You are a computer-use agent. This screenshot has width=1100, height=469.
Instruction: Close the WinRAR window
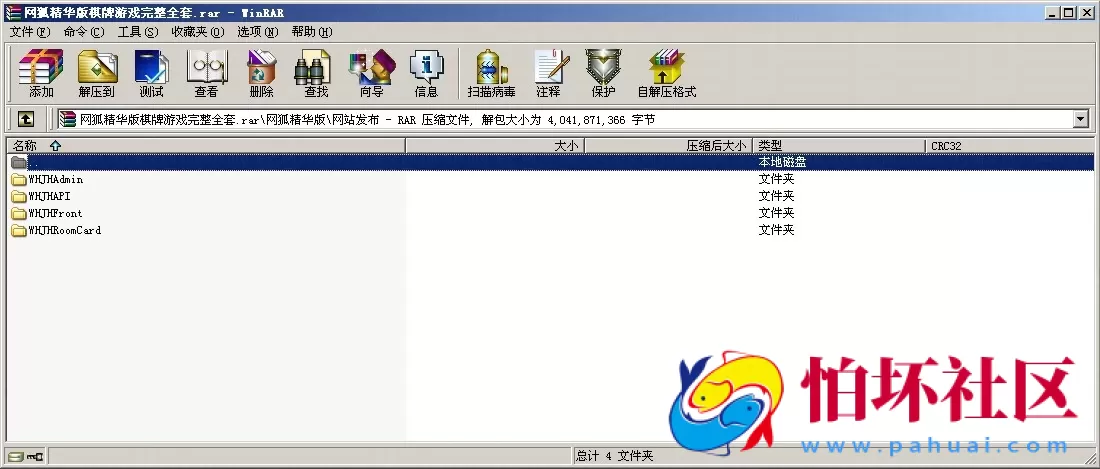(1086, 12)
